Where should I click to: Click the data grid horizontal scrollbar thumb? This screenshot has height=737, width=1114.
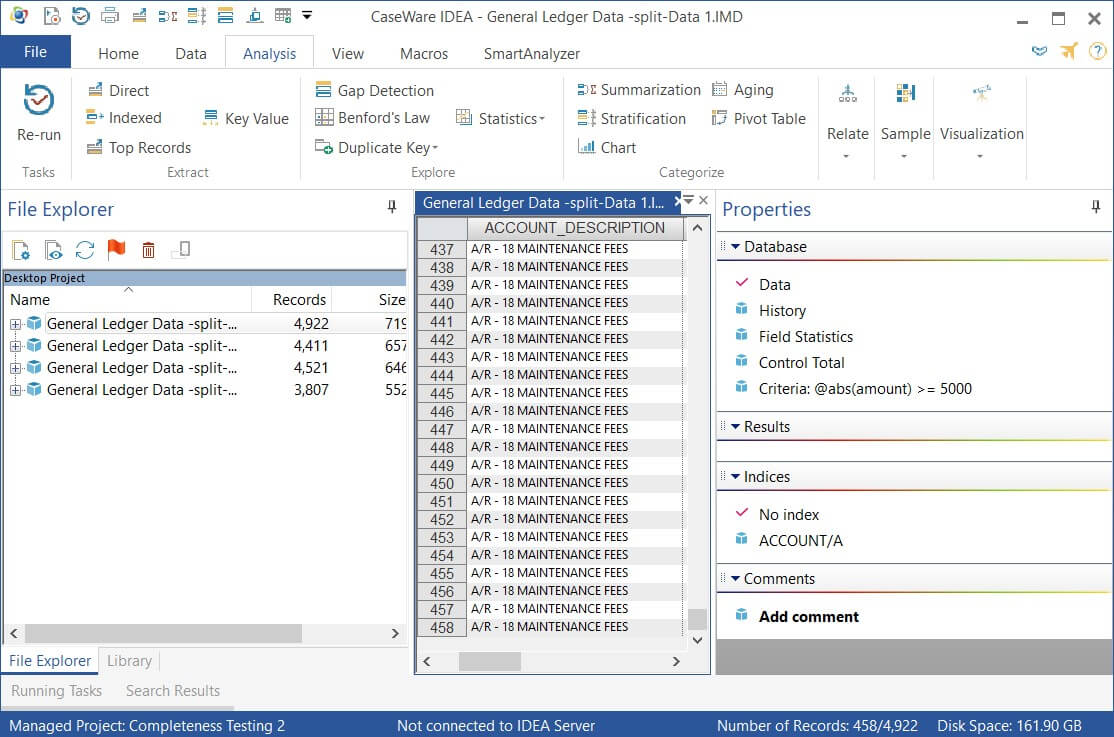tap(490, 662)
